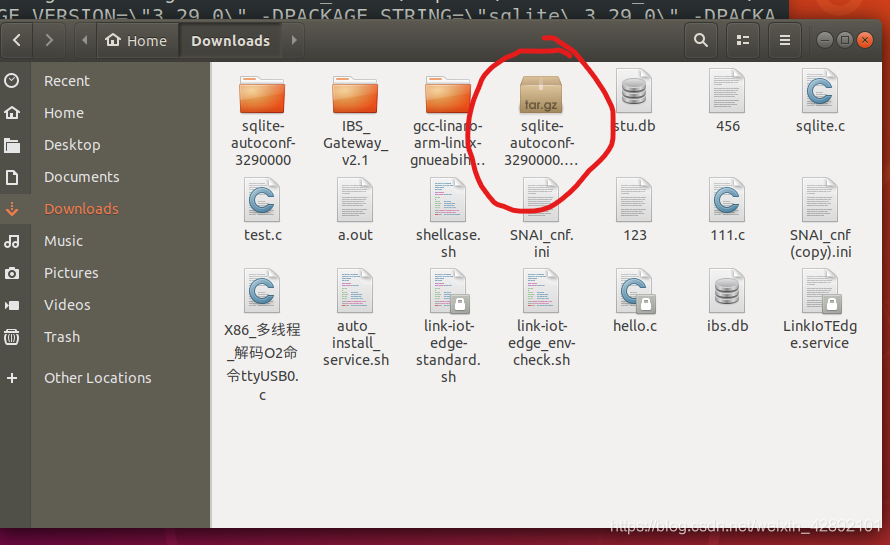This screenshot has width=890, height=545.
Task: Select the link-iot-edge_env-check.sh script
Action: [541, 318]
